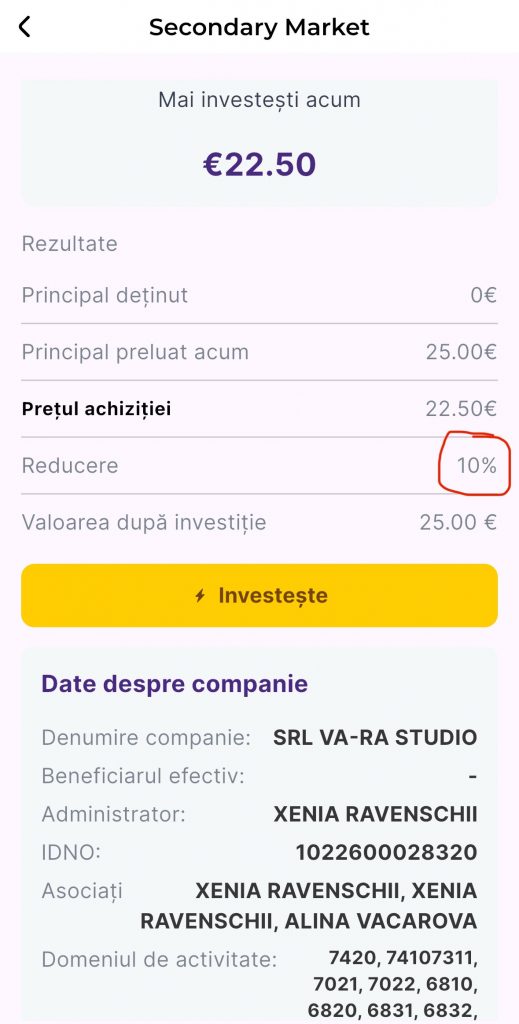Image resolution: width=519 pixels, height=1024 pixels.
Task: Select company name SRL VA-RA STUDIO
Action: point(375,738)
